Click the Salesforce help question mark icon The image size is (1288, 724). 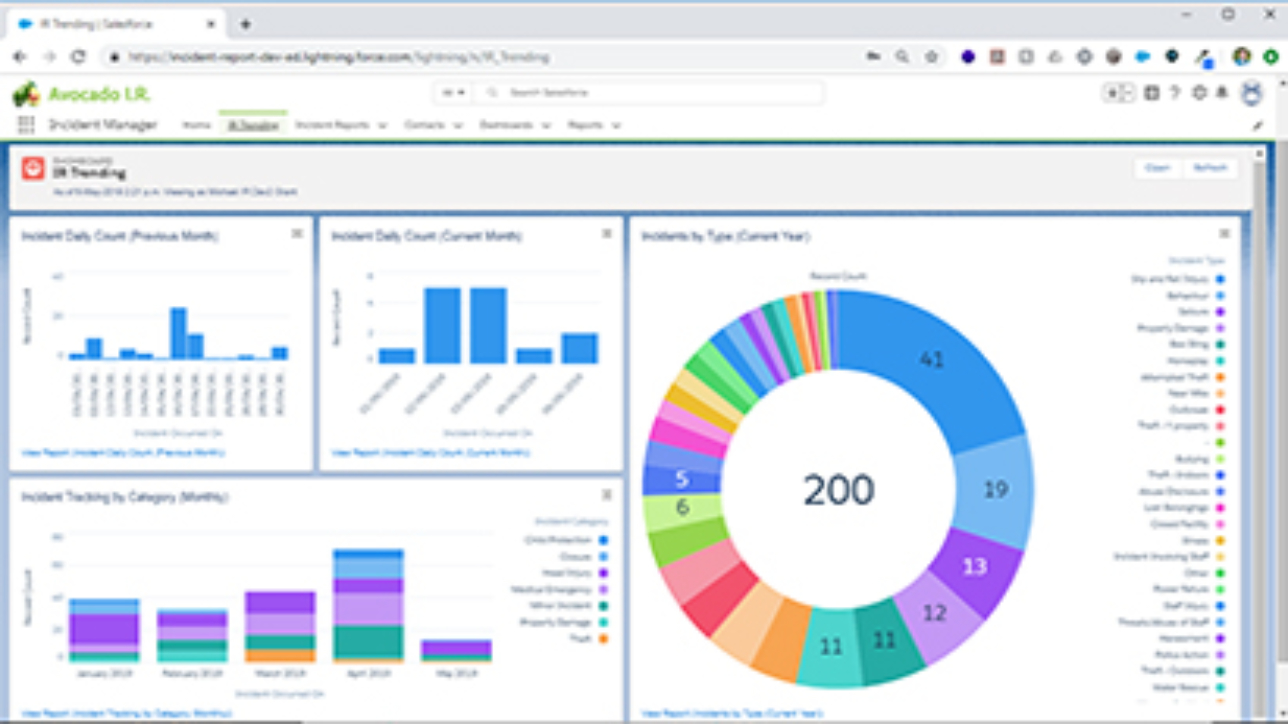1175,93
